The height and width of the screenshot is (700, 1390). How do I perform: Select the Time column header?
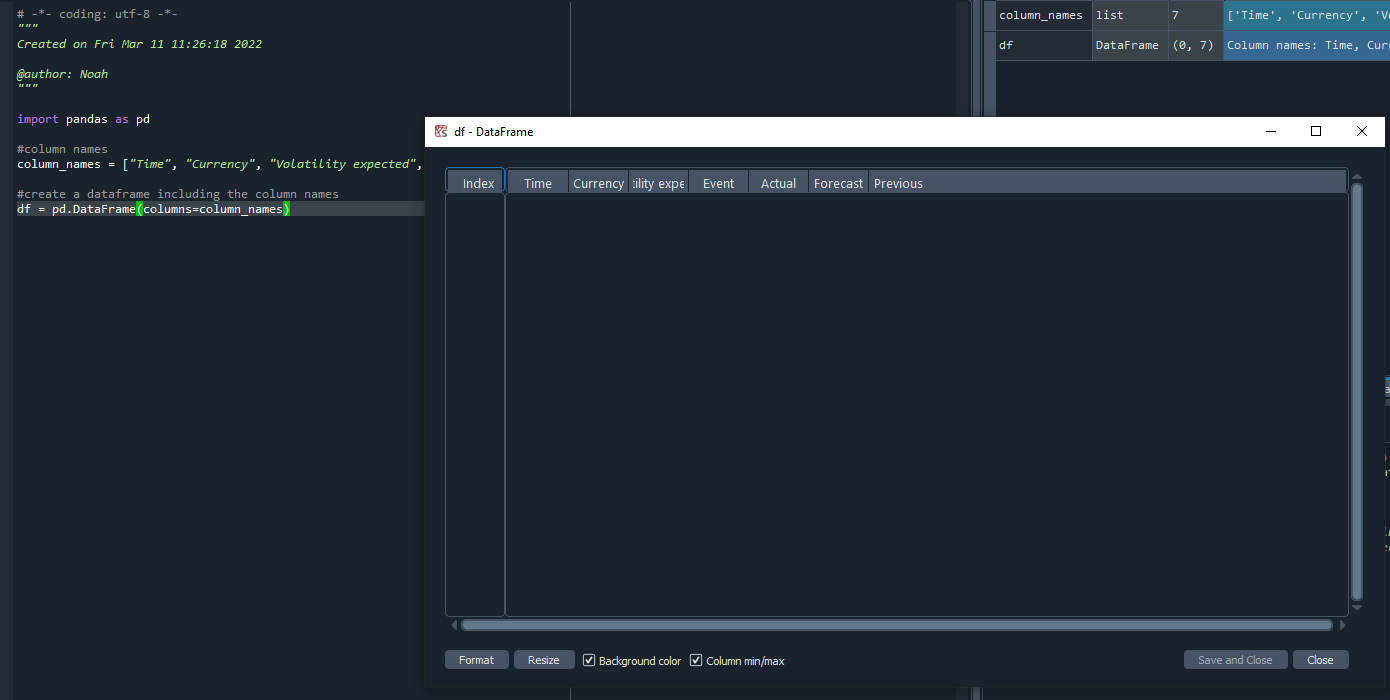(538, 183)
